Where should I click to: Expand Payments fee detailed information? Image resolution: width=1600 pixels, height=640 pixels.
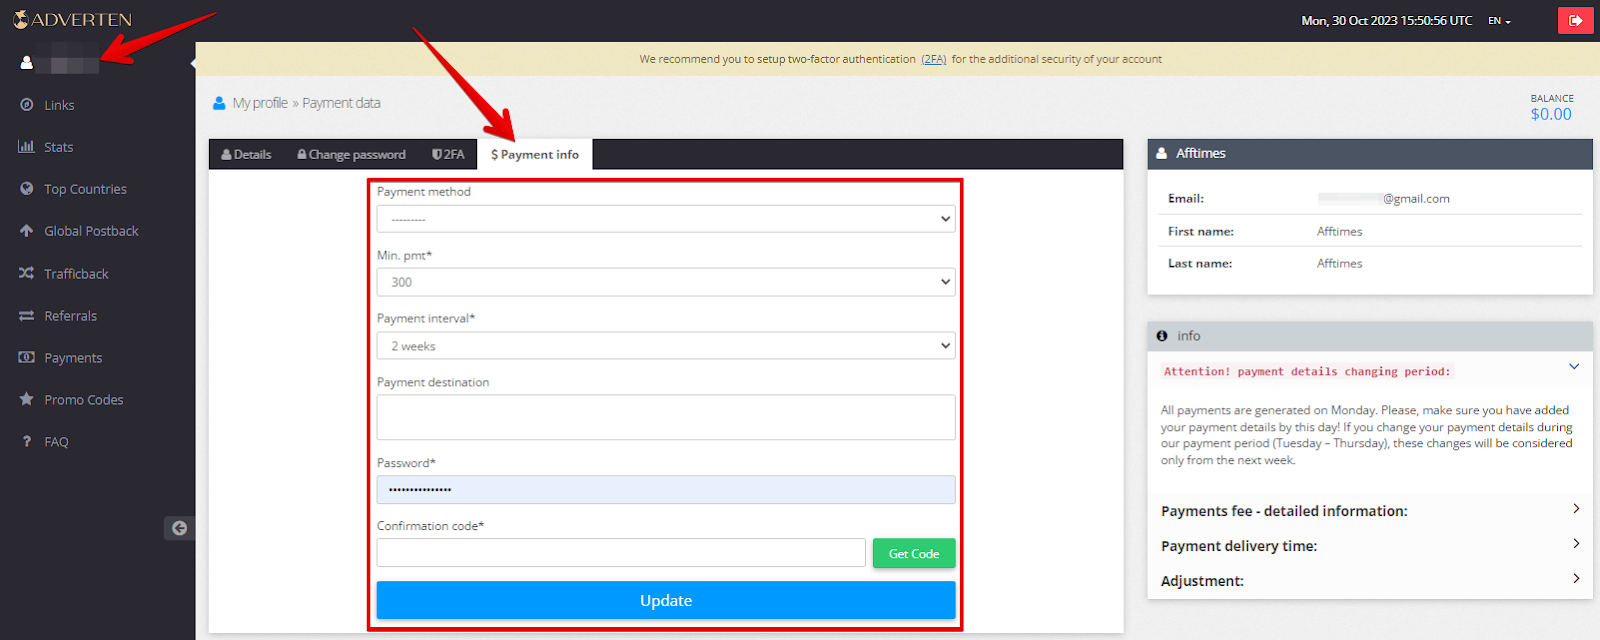point(1370,511)
